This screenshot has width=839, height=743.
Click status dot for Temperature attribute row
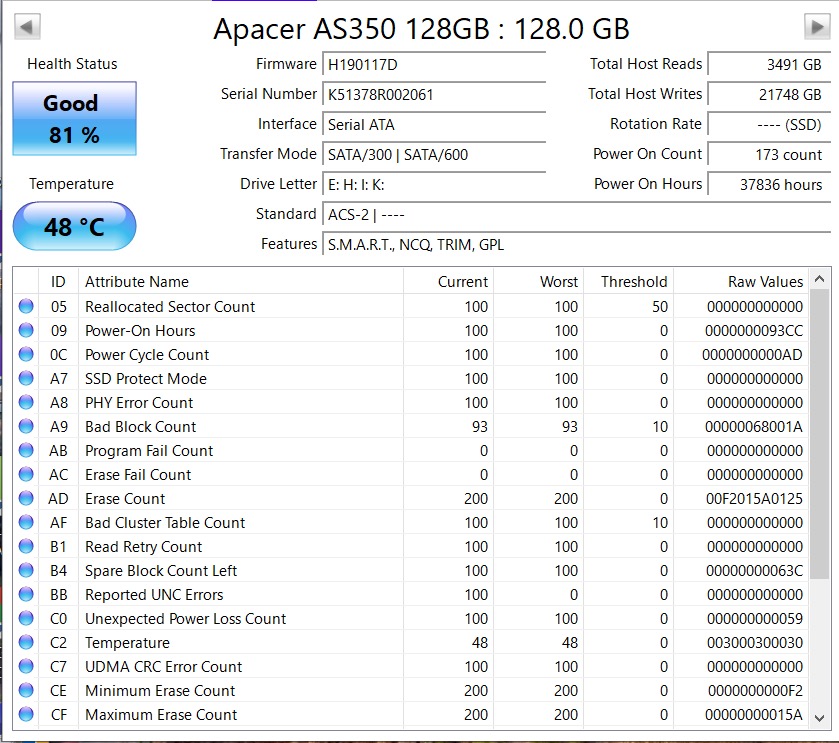coord(26,642)
